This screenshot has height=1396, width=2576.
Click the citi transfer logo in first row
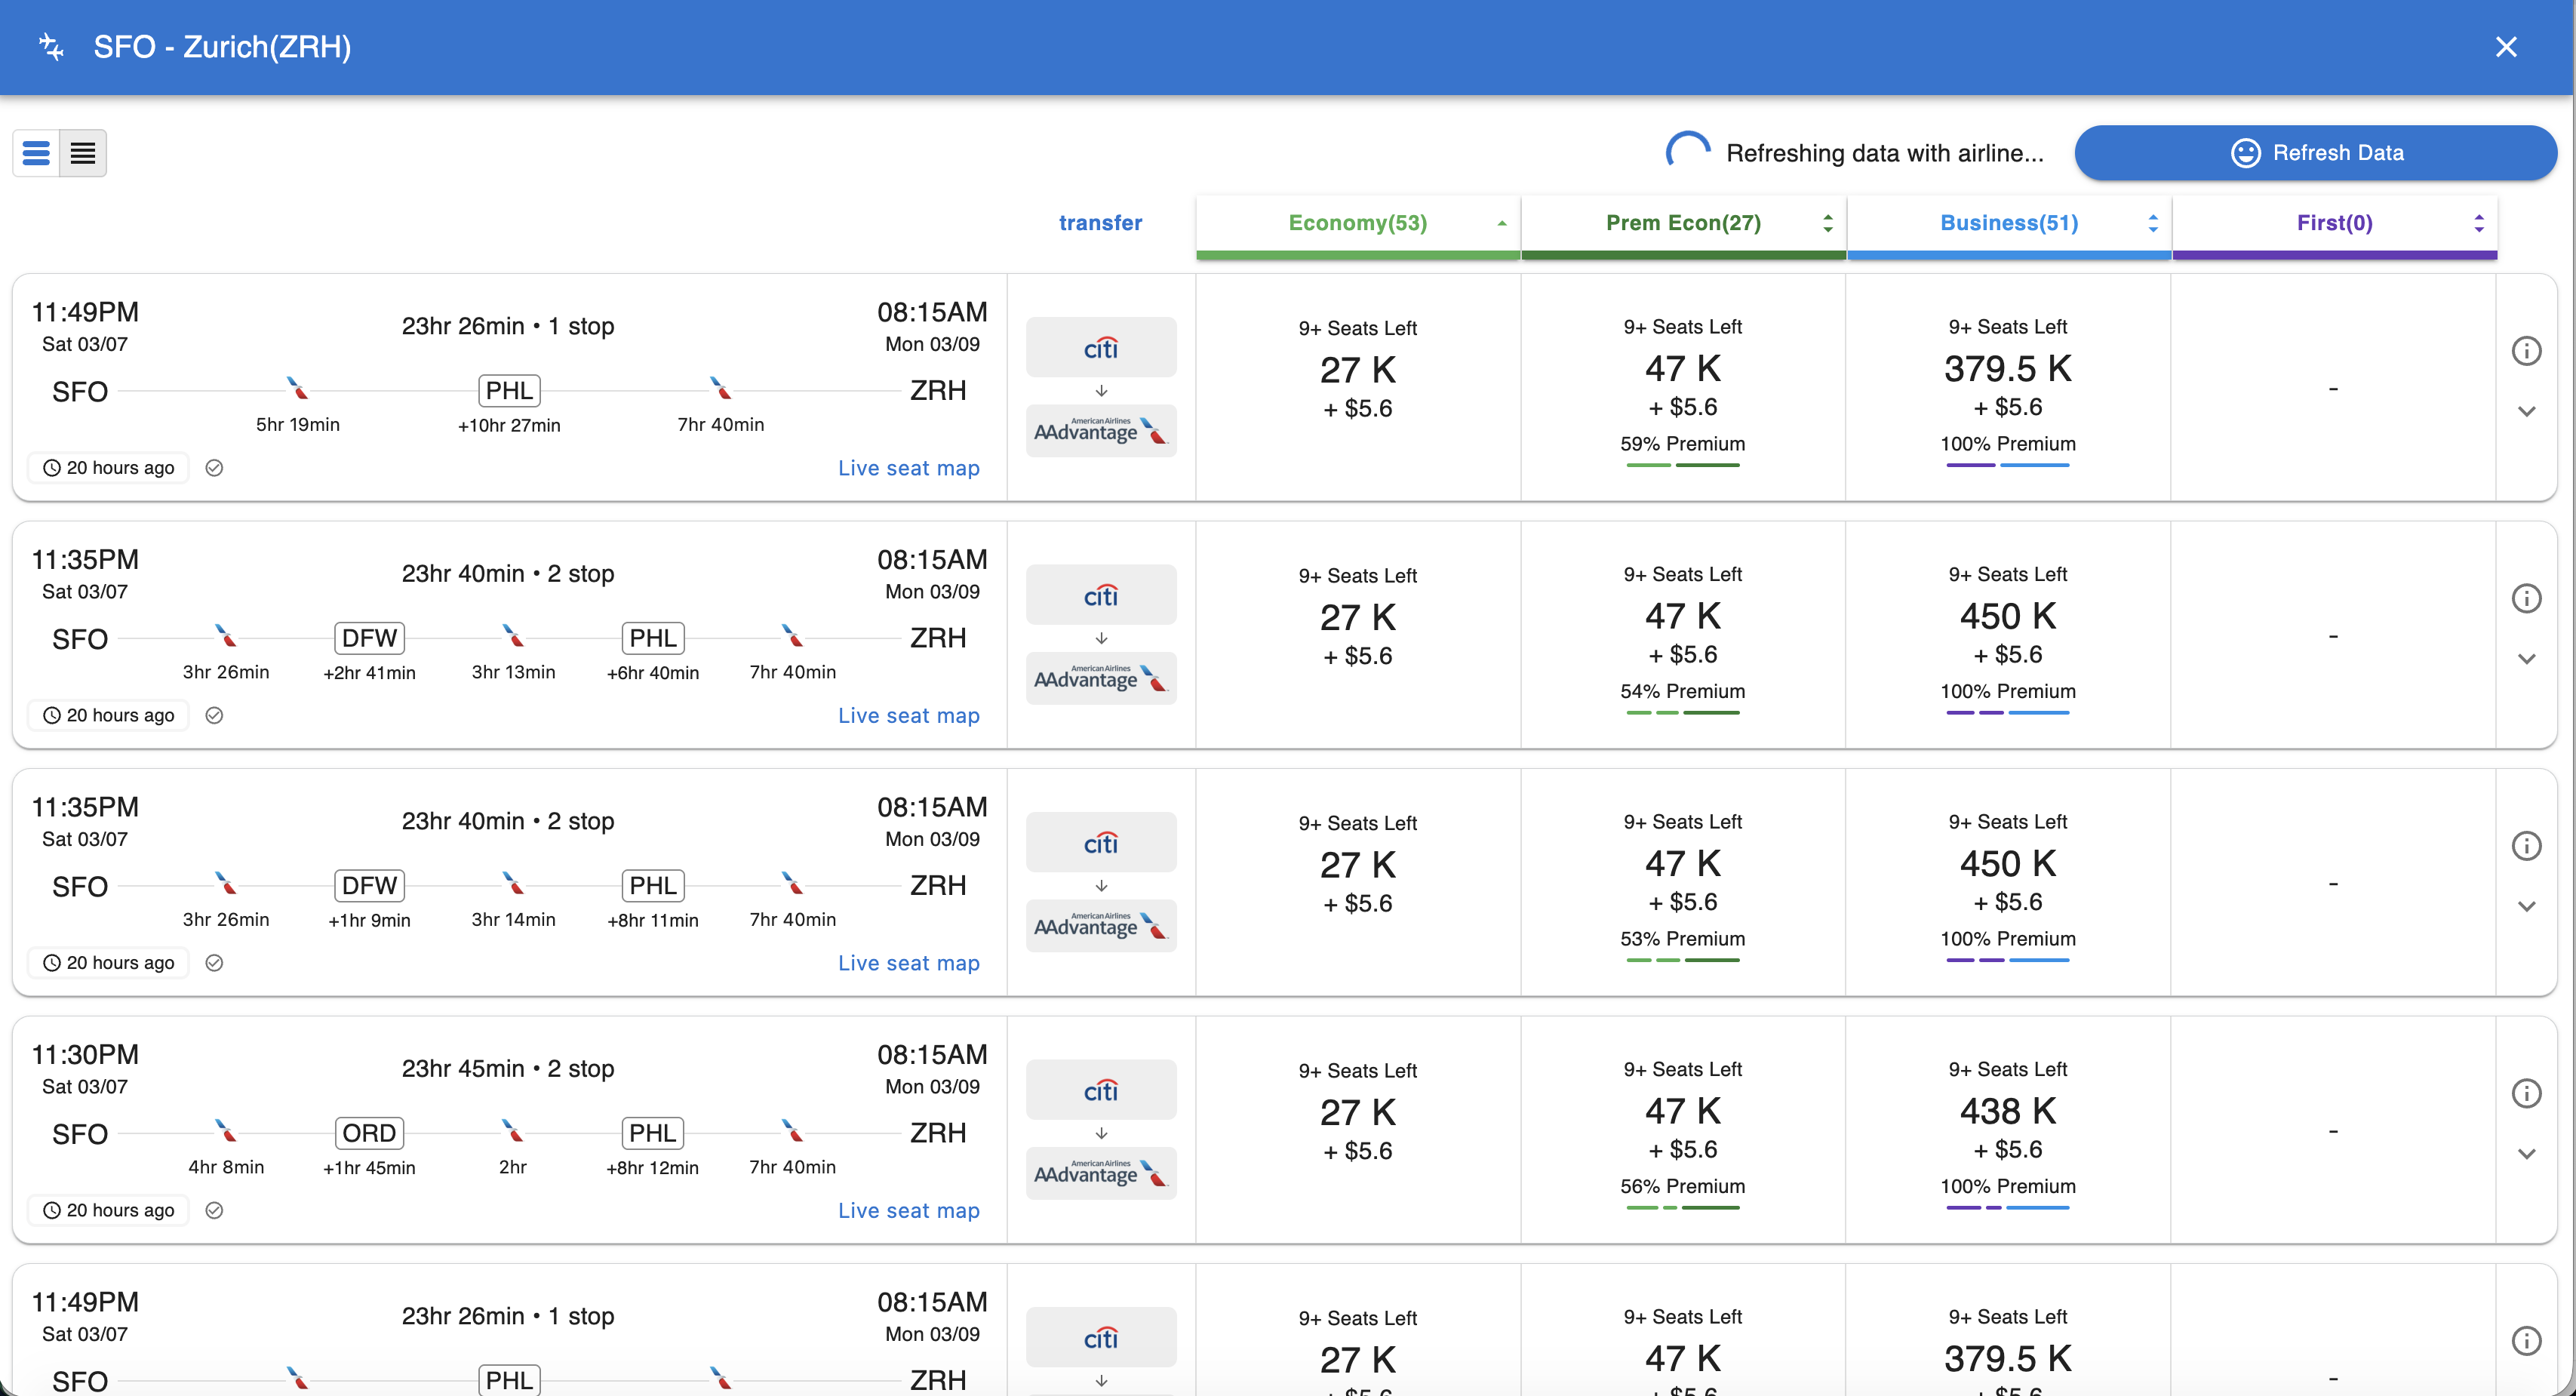[x=1101, y=348]
